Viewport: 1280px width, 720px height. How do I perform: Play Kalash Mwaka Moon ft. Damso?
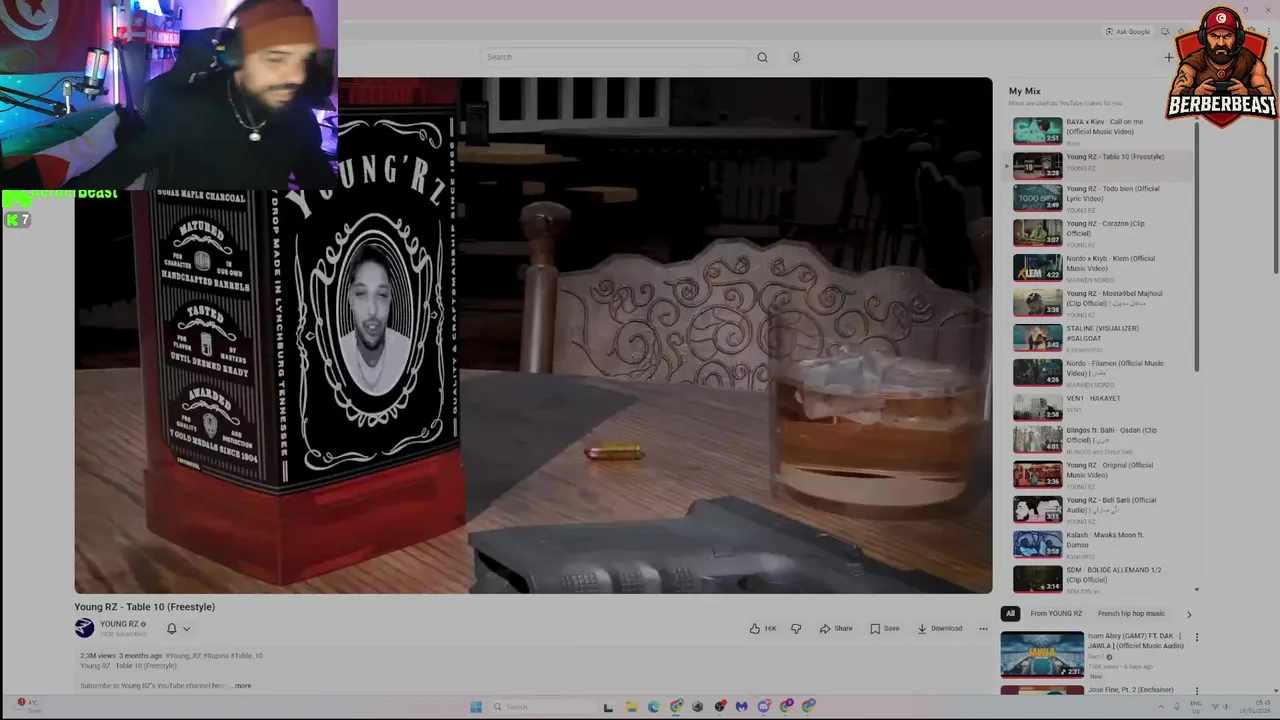click(1101, 544)
